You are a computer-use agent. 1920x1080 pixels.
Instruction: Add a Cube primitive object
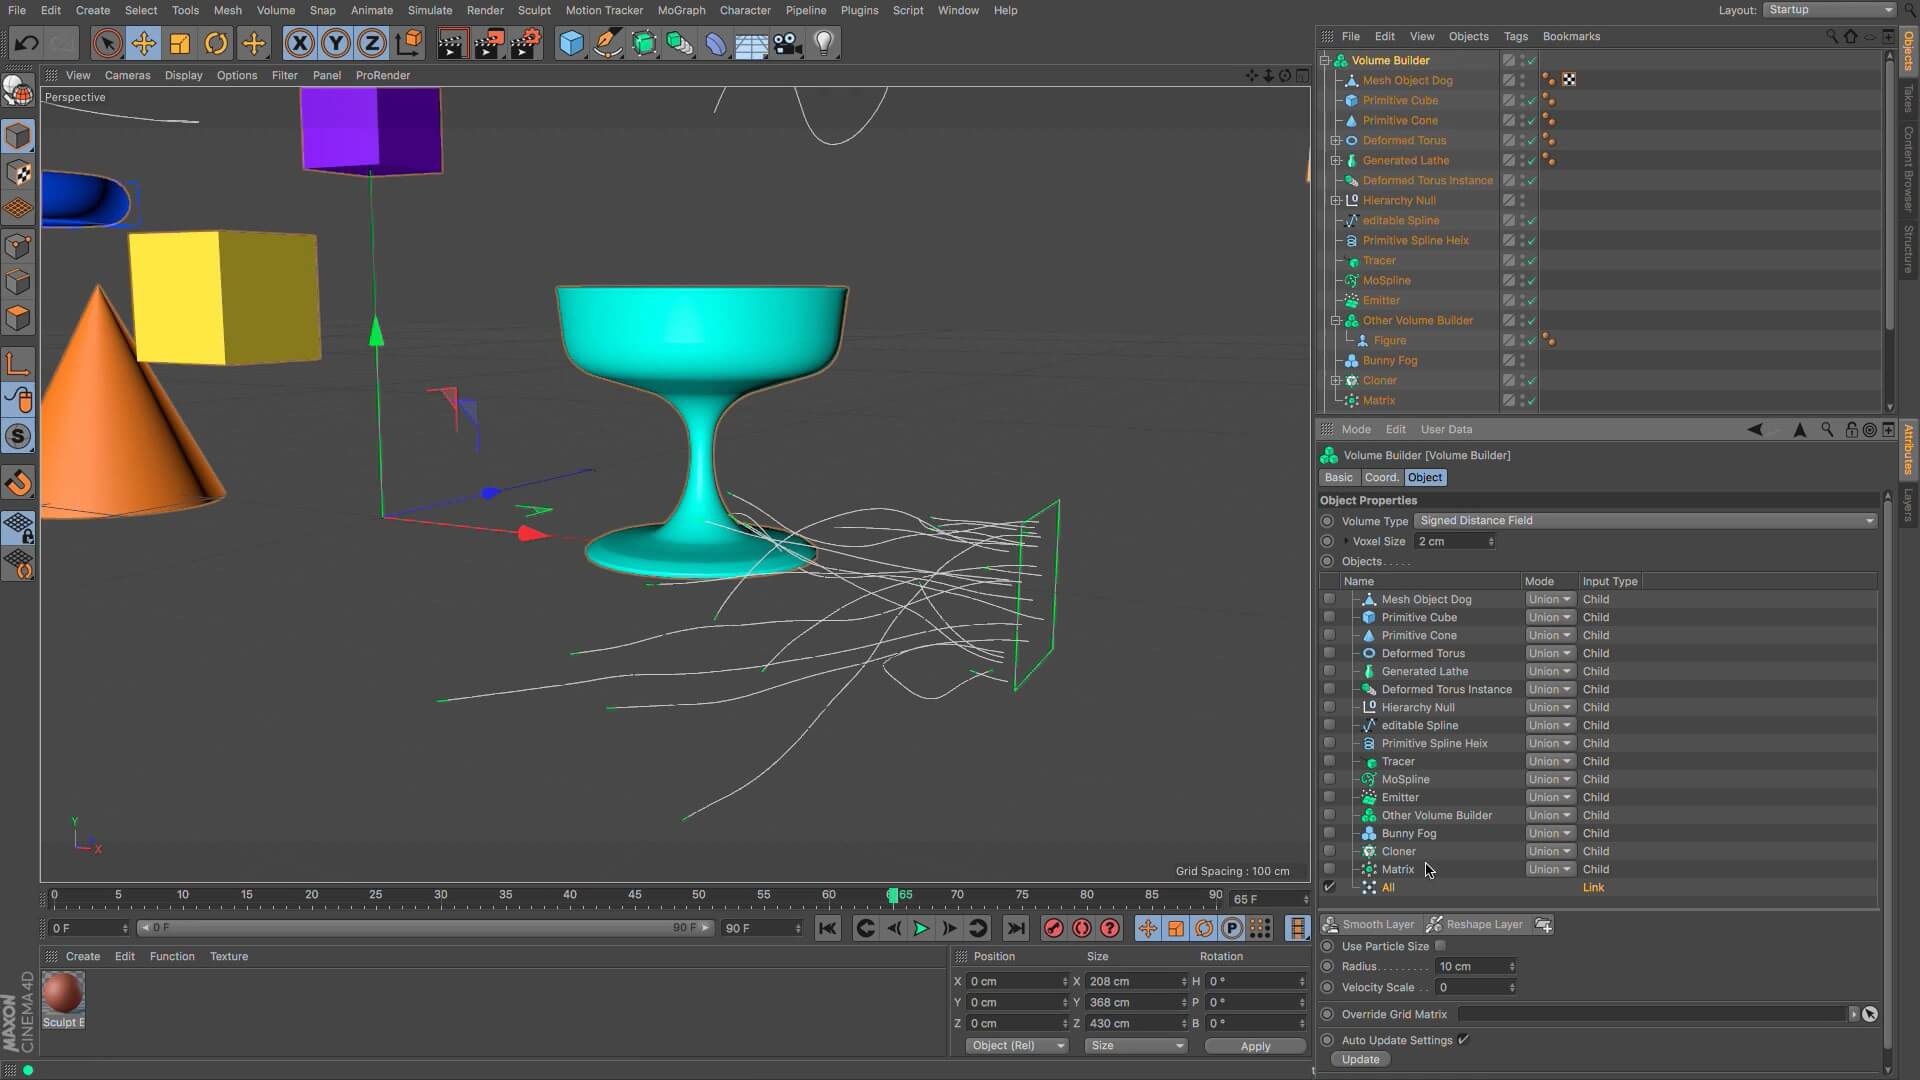click(571, 43)
